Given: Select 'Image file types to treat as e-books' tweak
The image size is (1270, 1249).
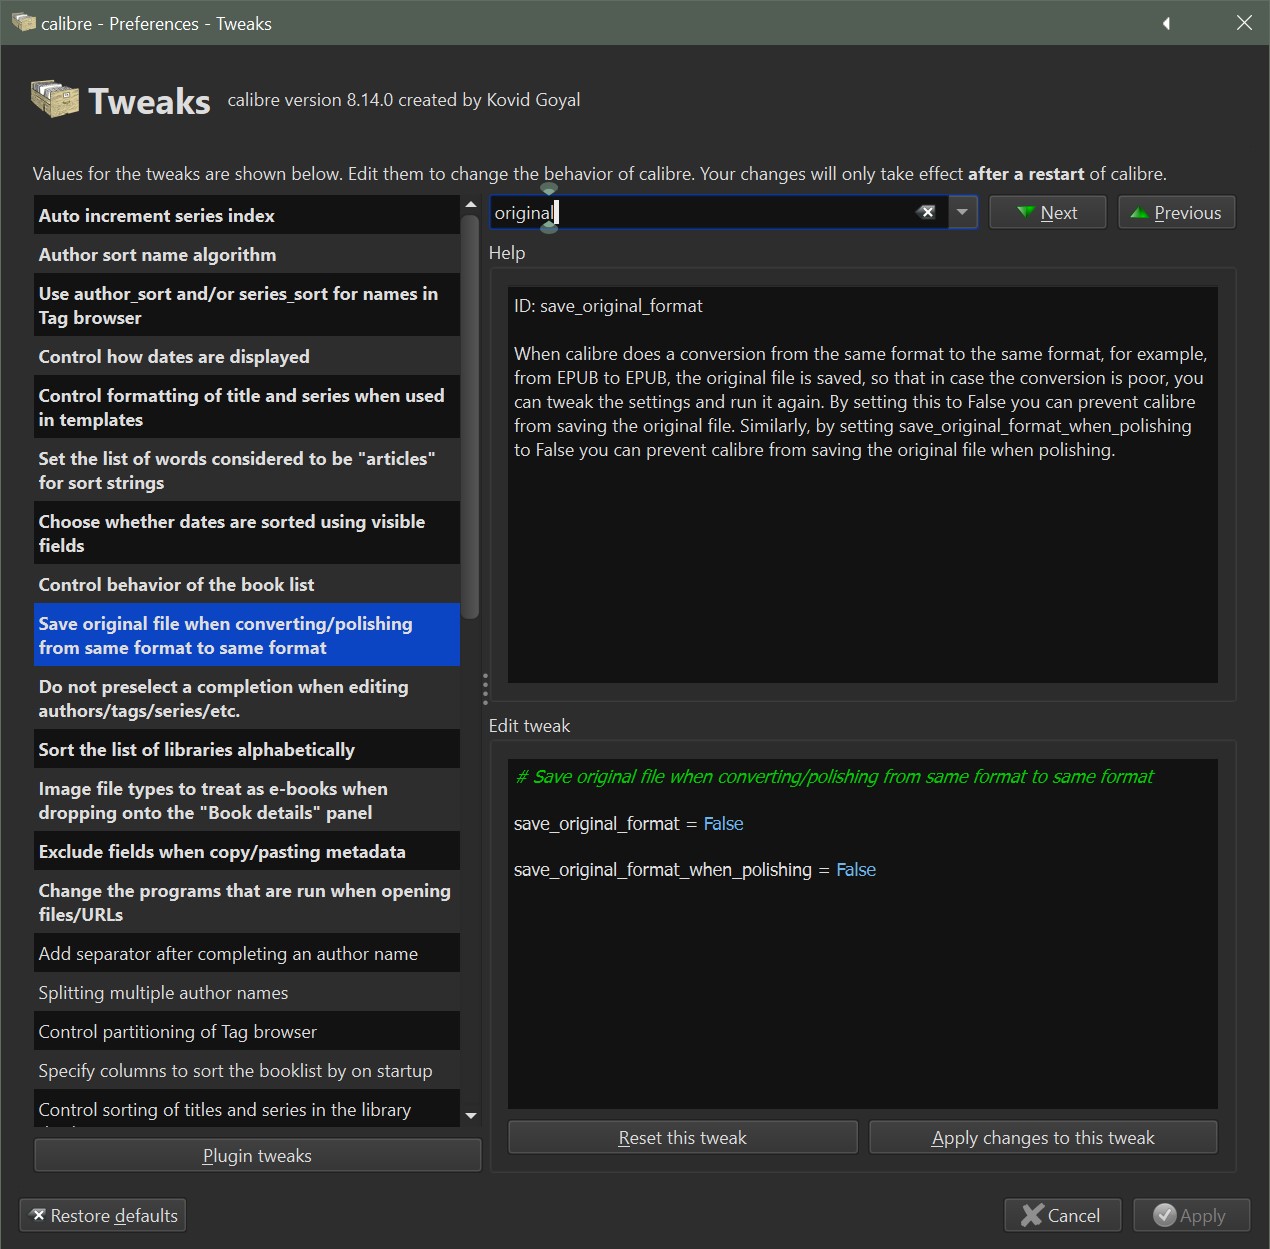Looking at the screenshot, I should coord(247,800).
